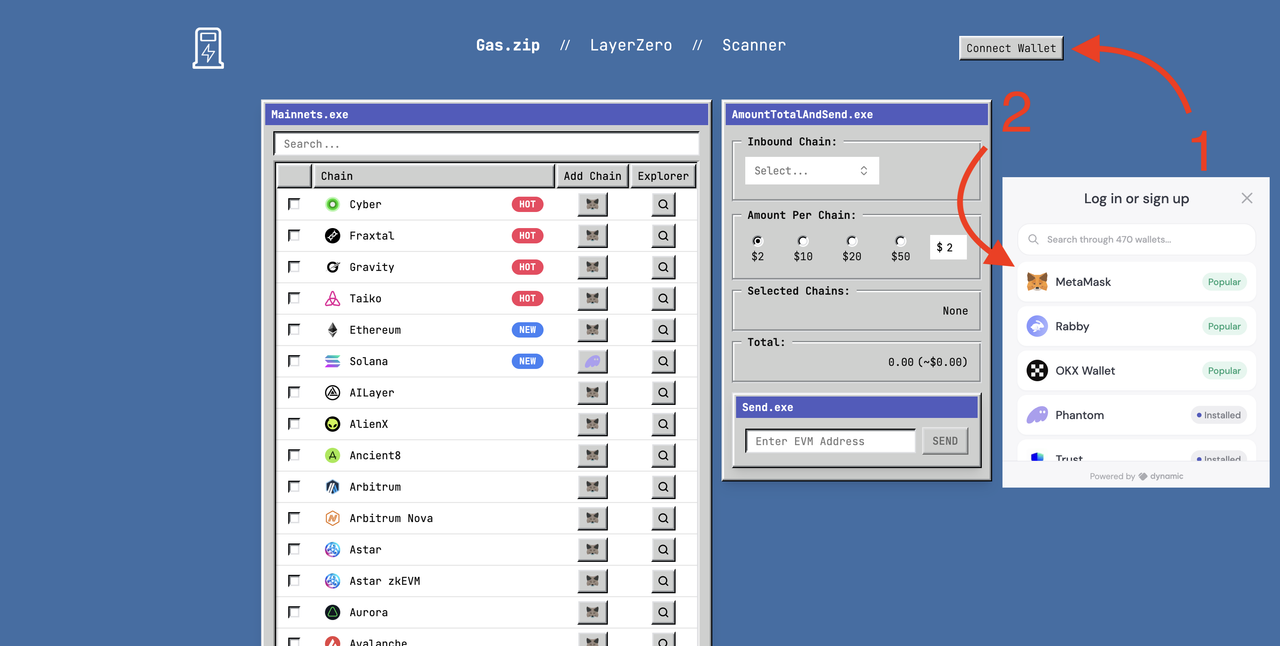Check the Ethereum chain checkbox
The width and height of the screenshot is (1280, 646).
294,329
